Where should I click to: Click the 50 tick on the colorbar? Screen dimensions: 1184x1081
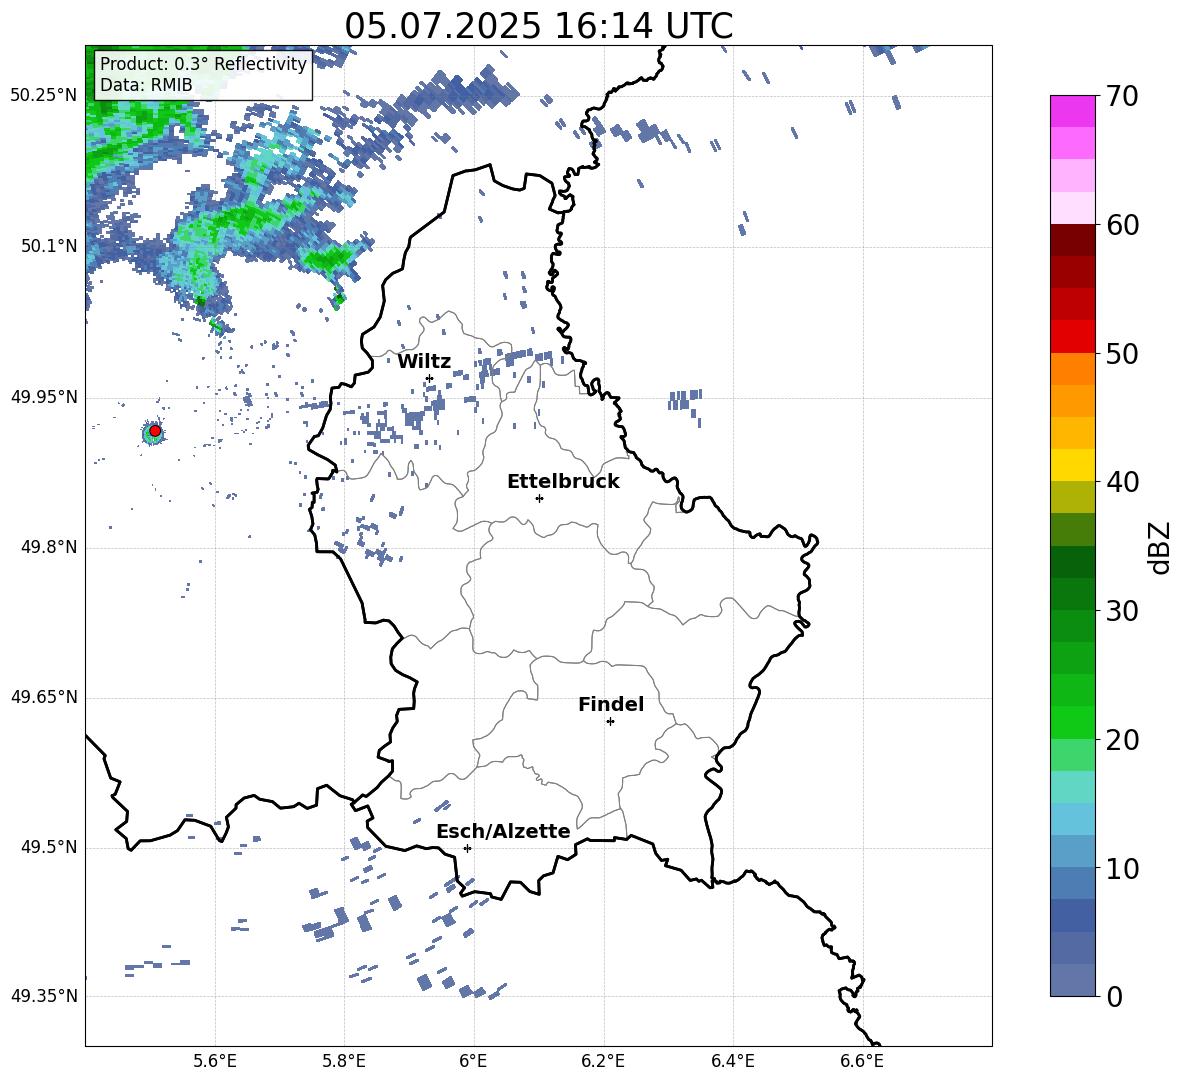[1122, 353]
